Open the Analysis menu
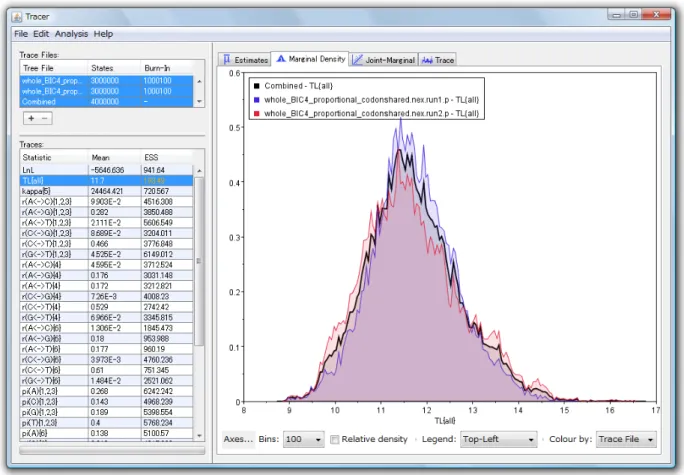 click(71, 34)
